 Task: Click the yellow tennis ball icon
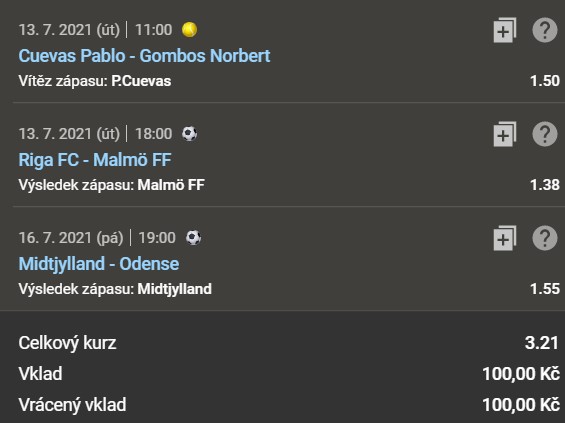pos(190,30)
